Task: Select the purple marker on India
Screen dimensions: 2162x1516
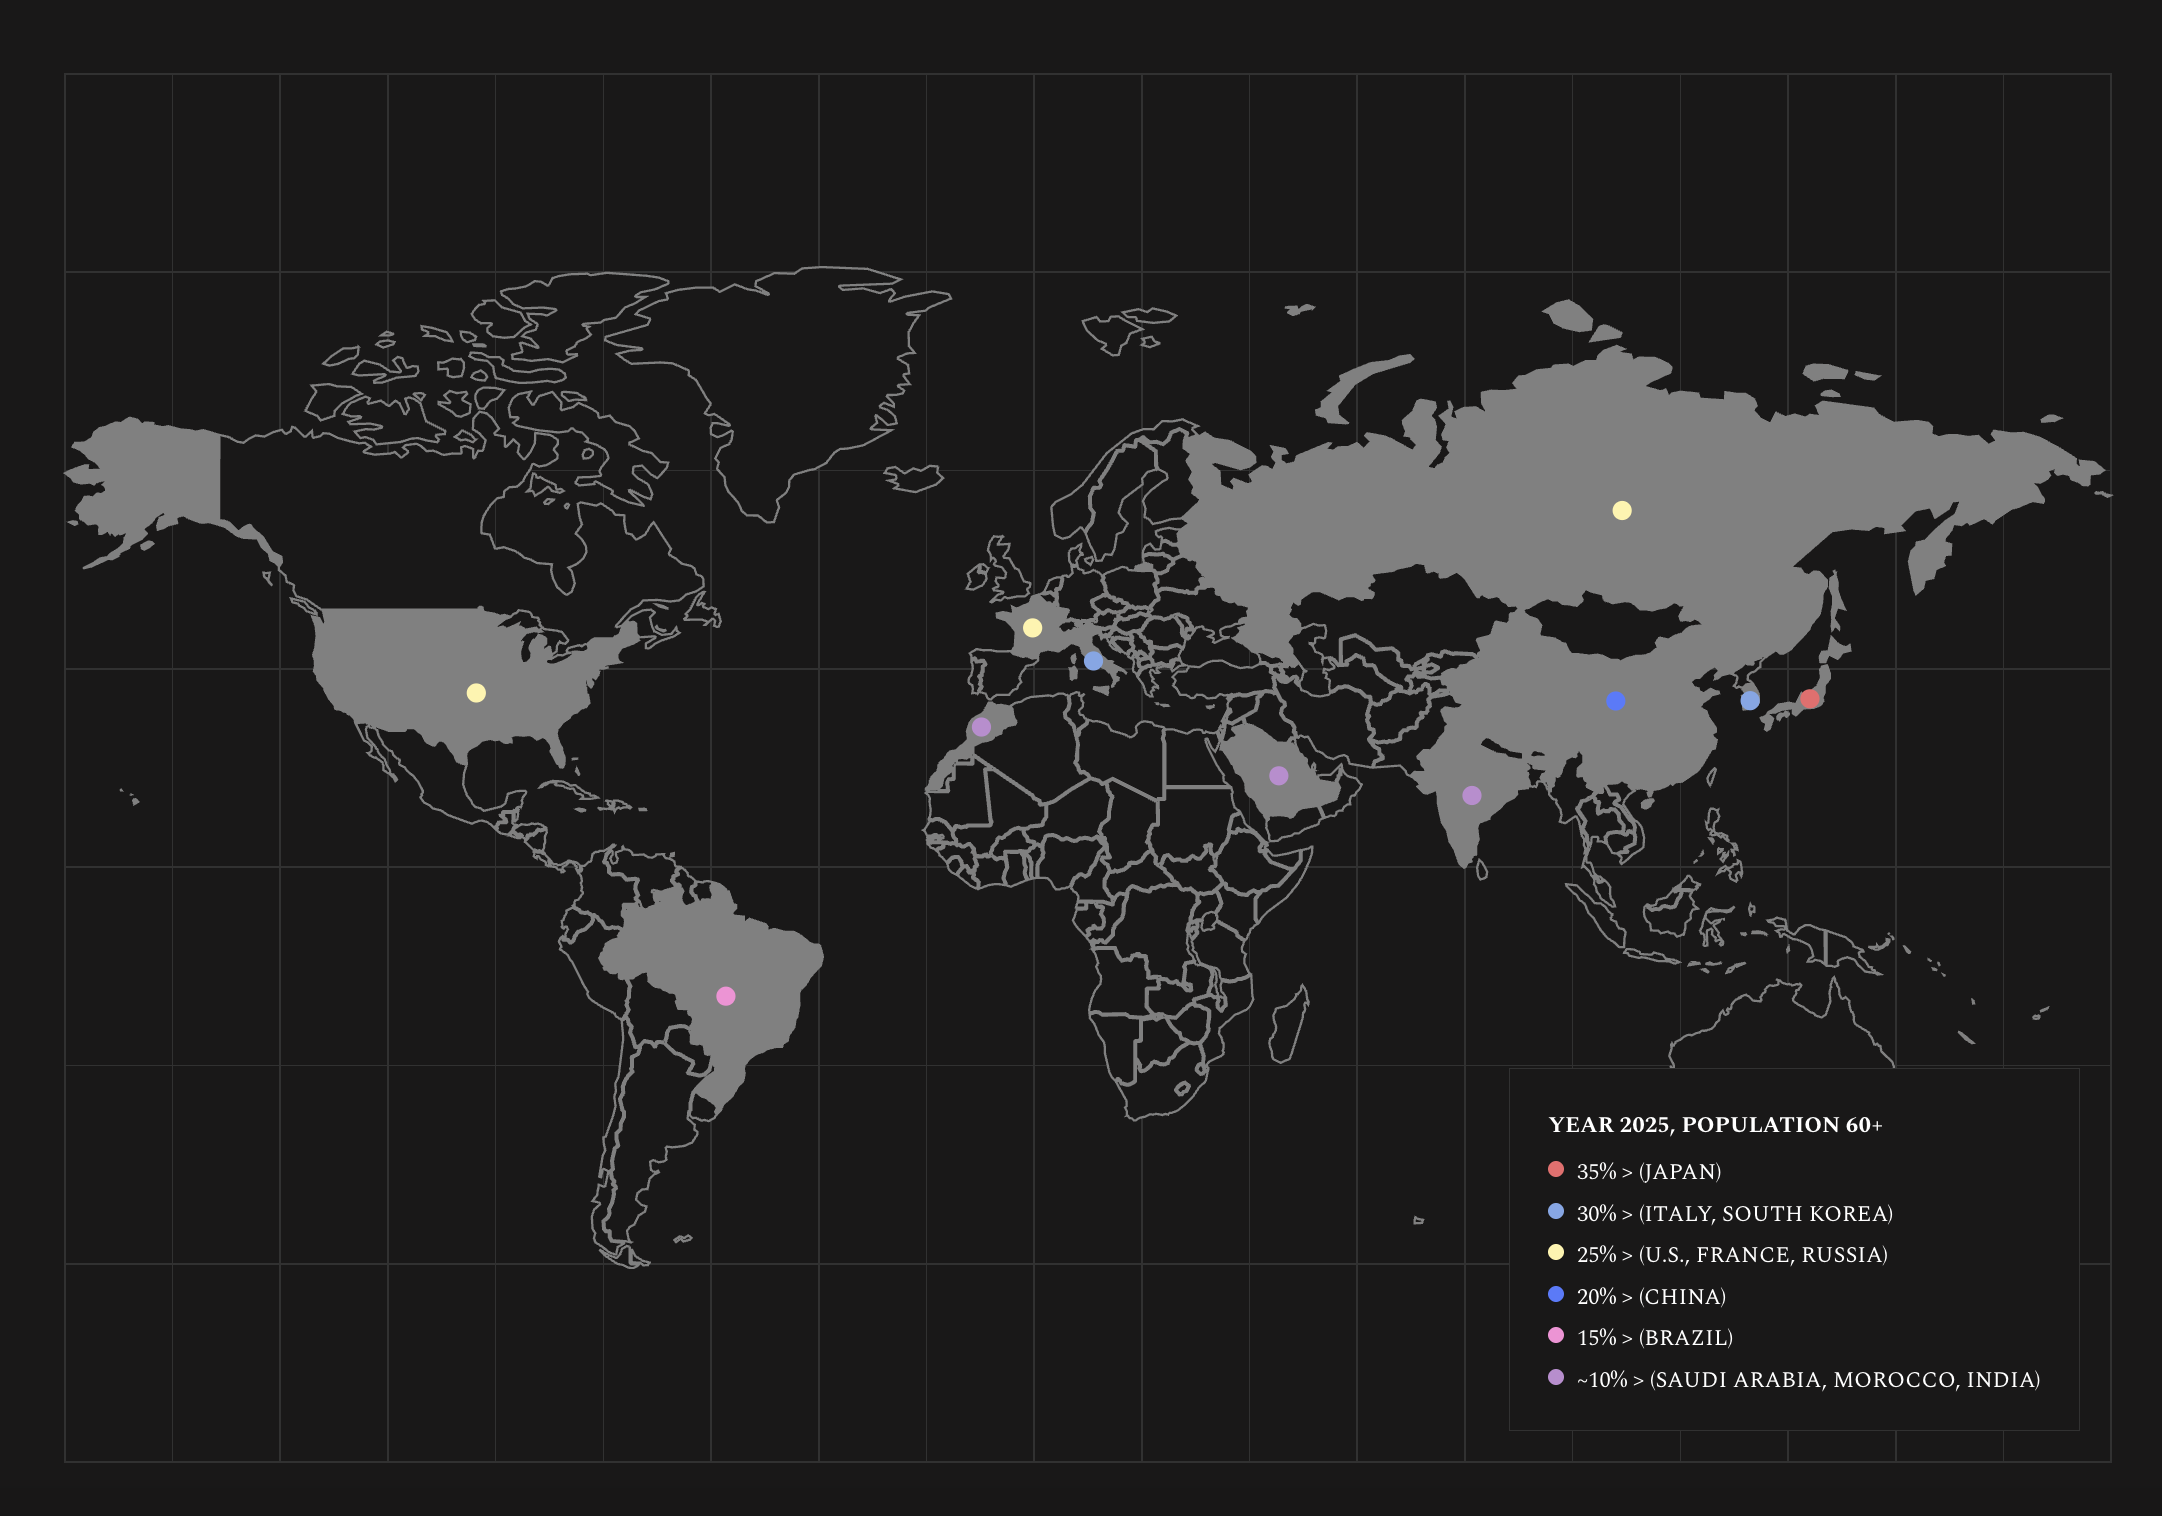Action: coord(1471,795)
